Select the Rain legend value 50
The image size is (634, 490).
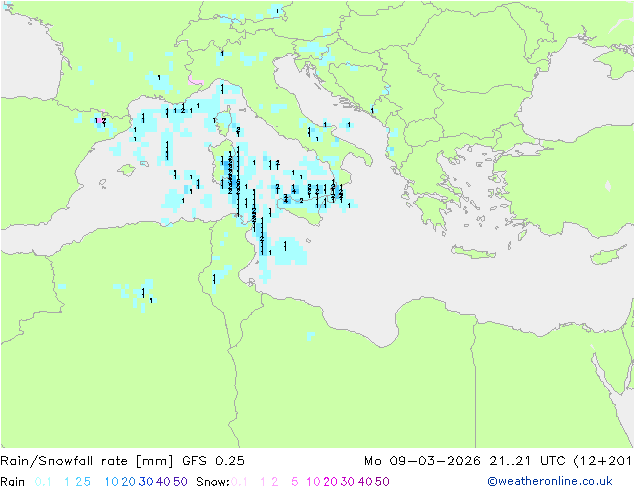click(x=180, y=482)
